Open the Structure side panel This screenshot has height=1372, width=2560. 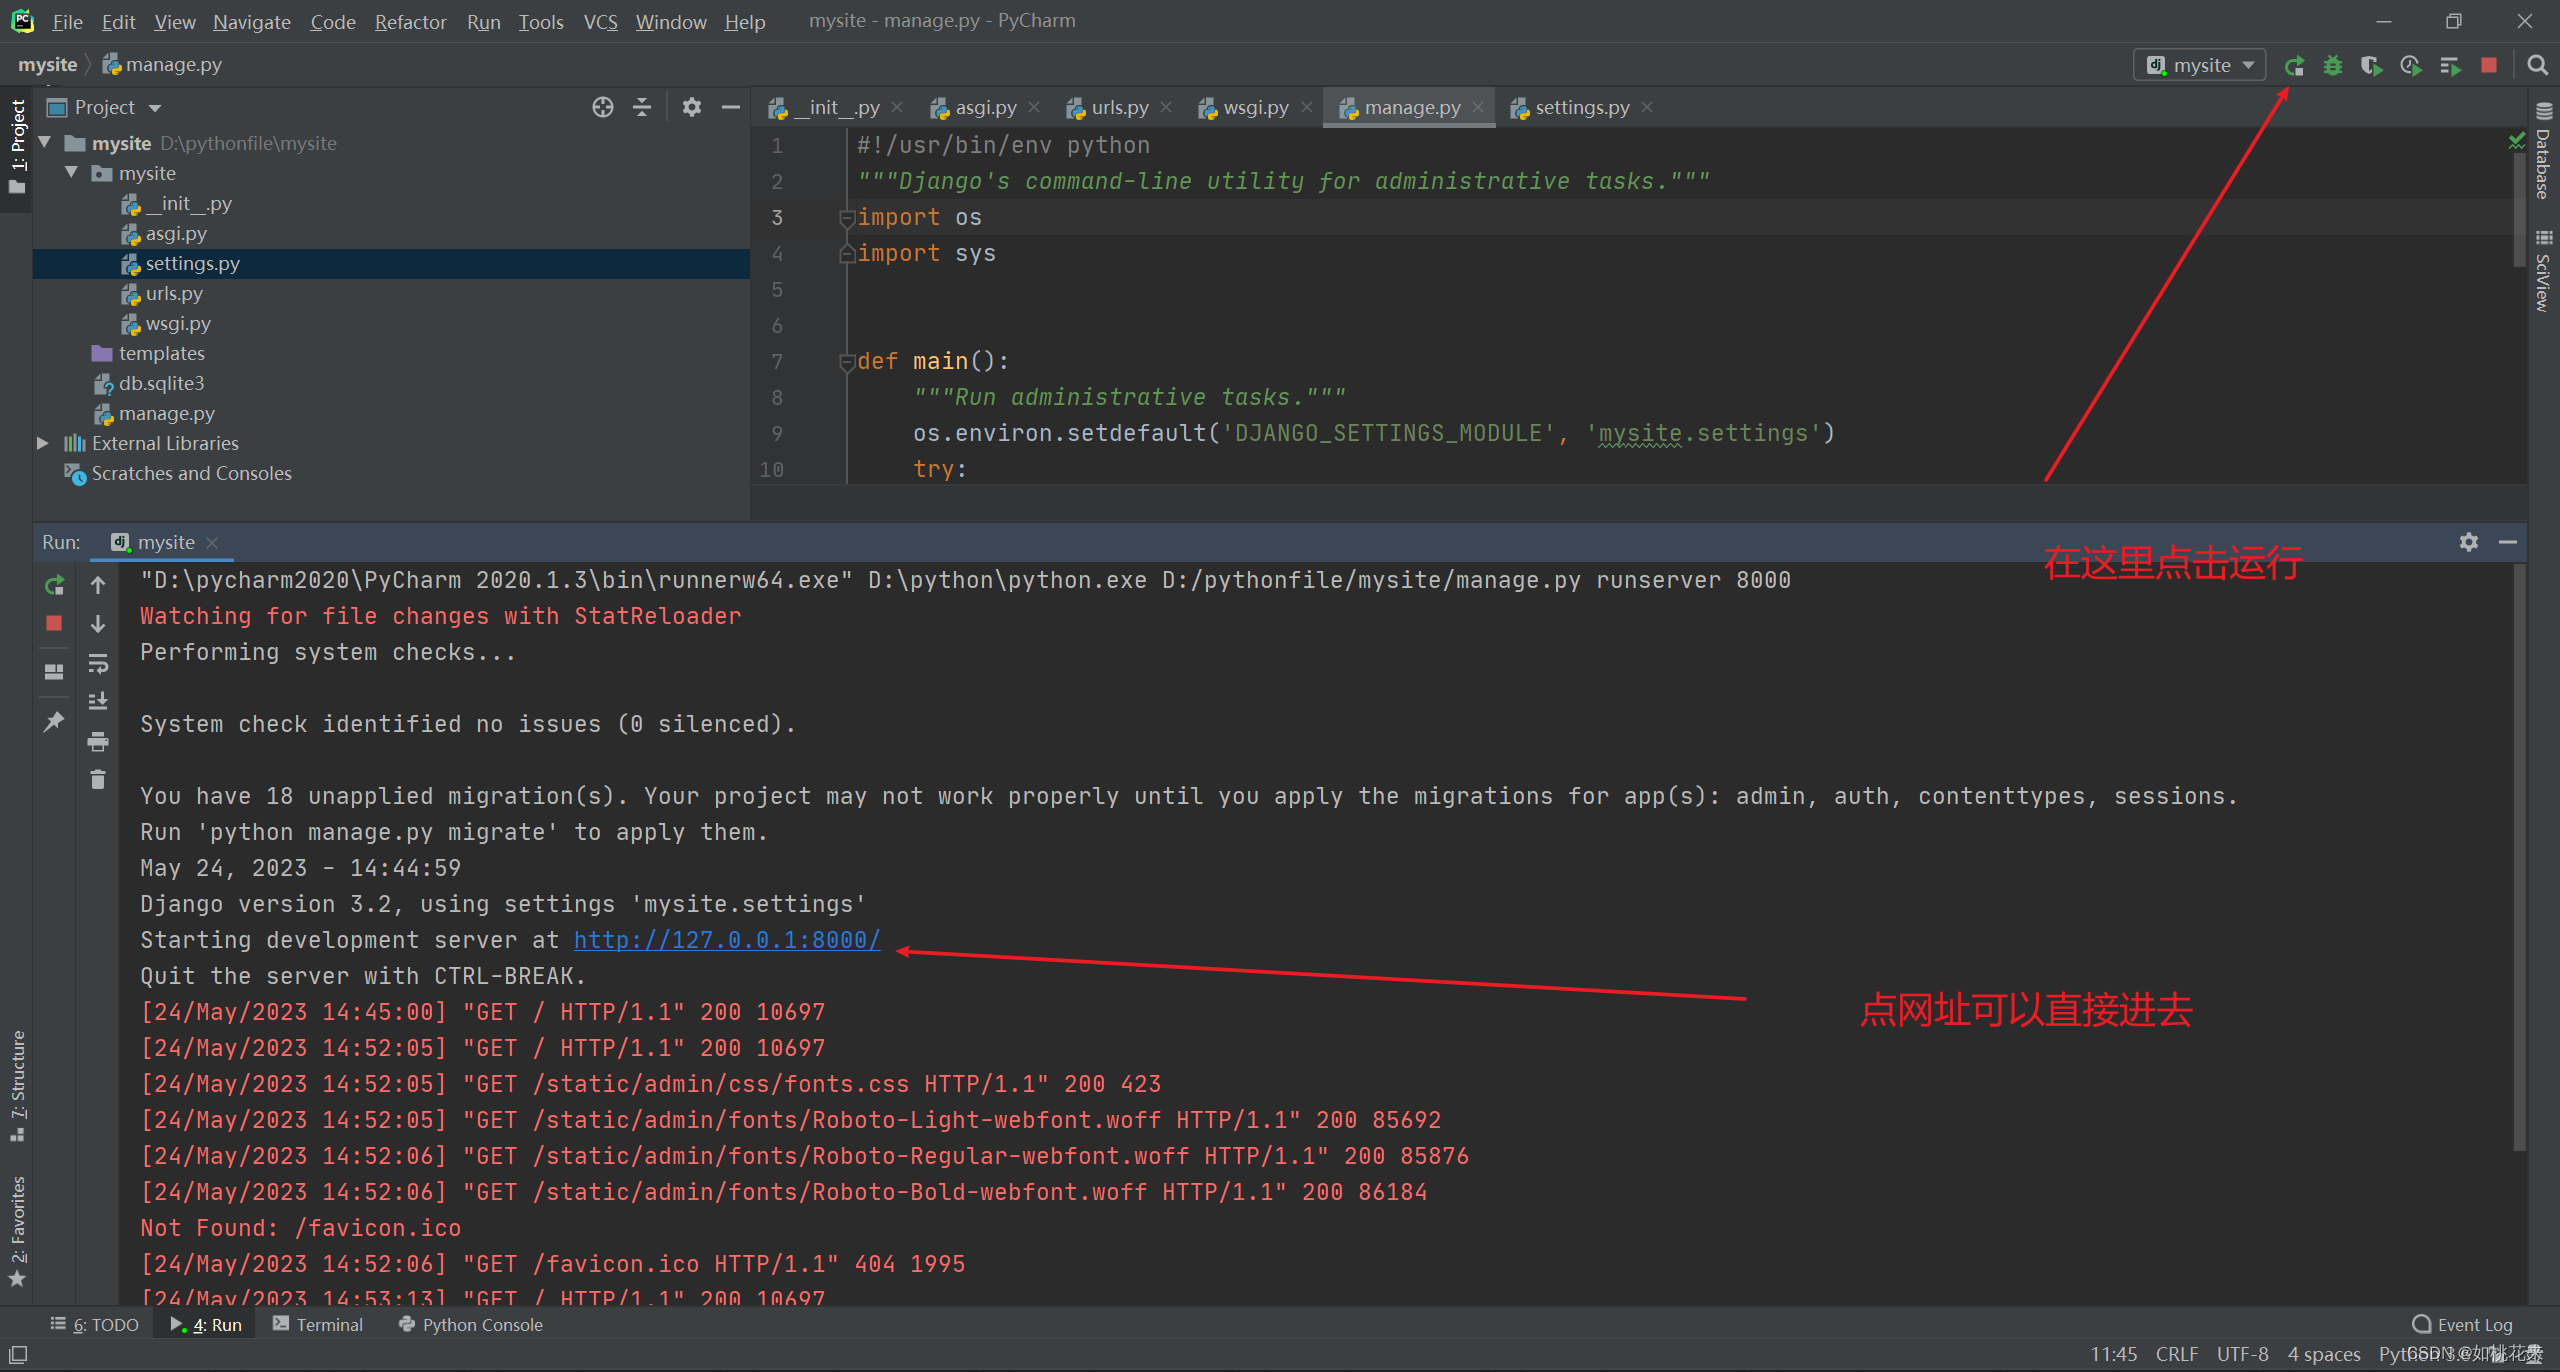click(x=17, y=1085)
